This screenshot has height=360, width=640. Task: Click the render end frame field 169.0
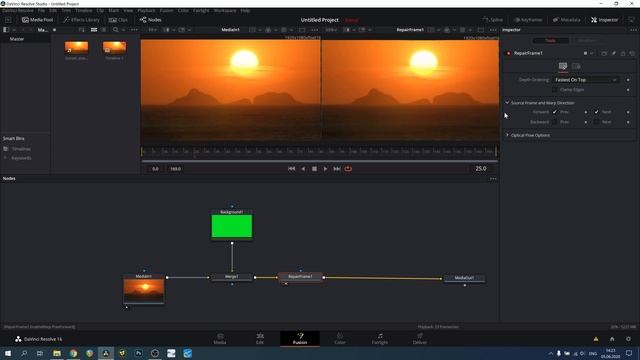pos(175,169)
